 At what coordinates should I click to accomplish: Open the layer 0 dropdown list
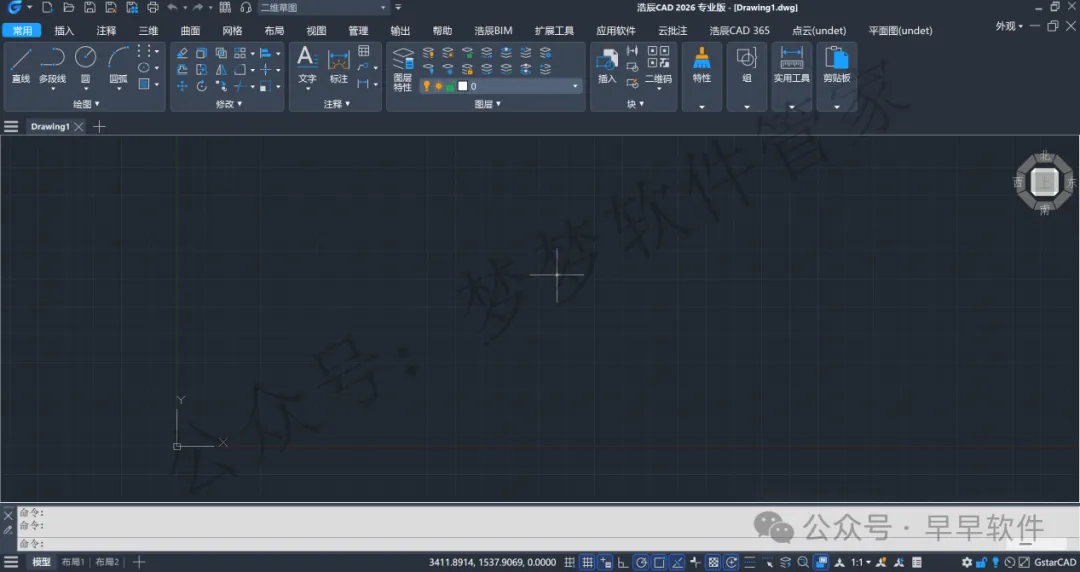[575, 86]
